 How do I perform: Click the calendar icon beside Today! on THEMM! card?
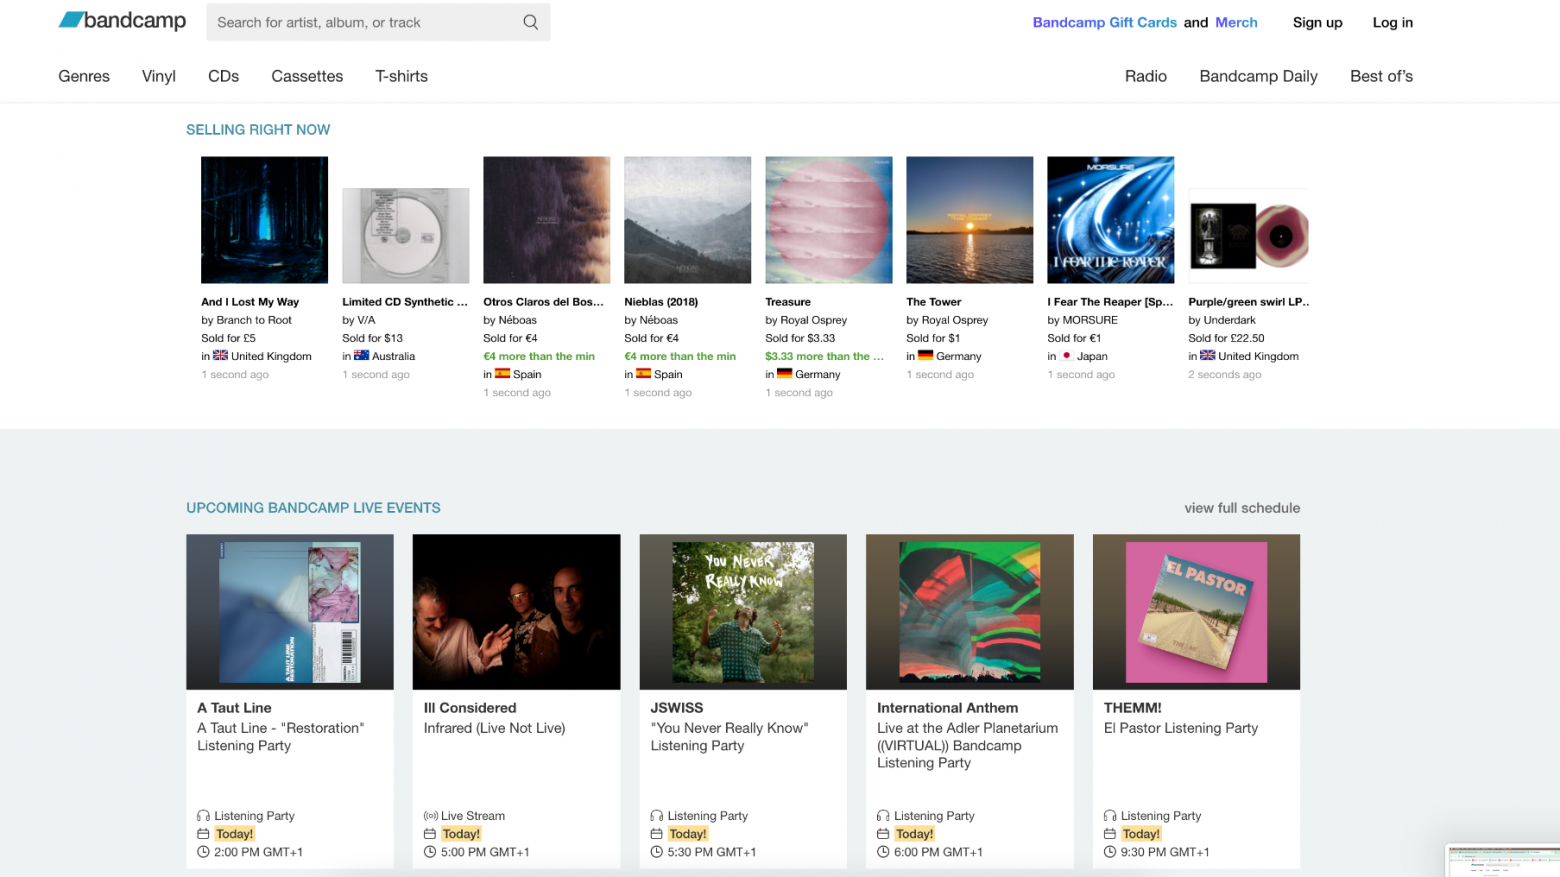[x=1111, y=833]
